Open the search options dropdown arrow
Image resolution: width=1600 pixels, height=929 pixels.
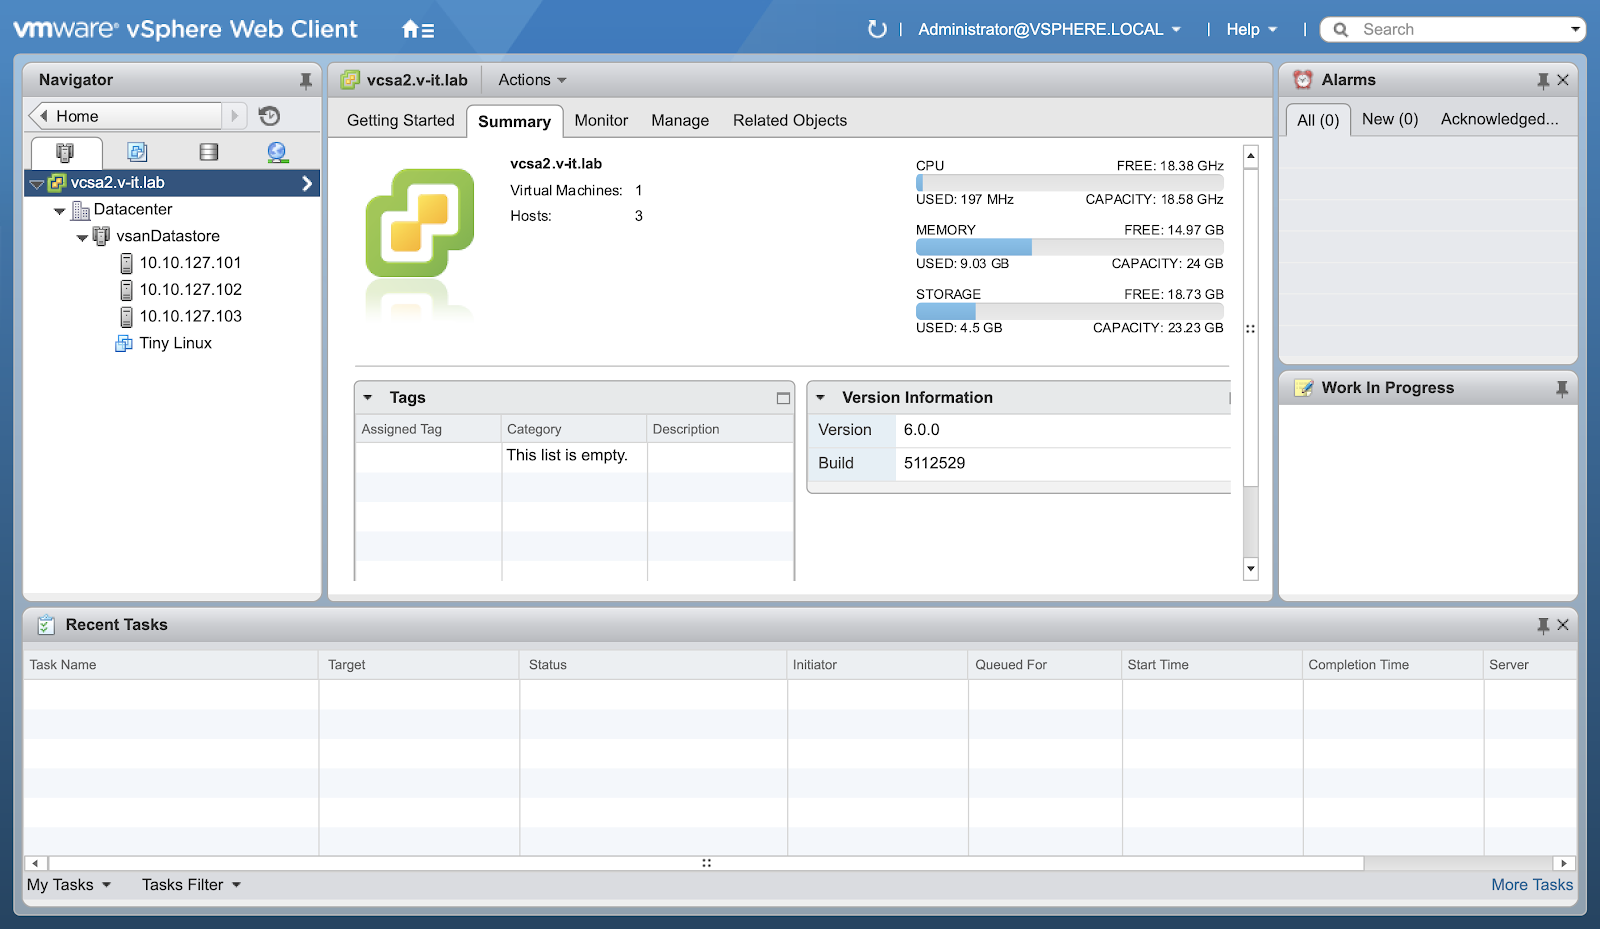click(x=1575, y=30)
